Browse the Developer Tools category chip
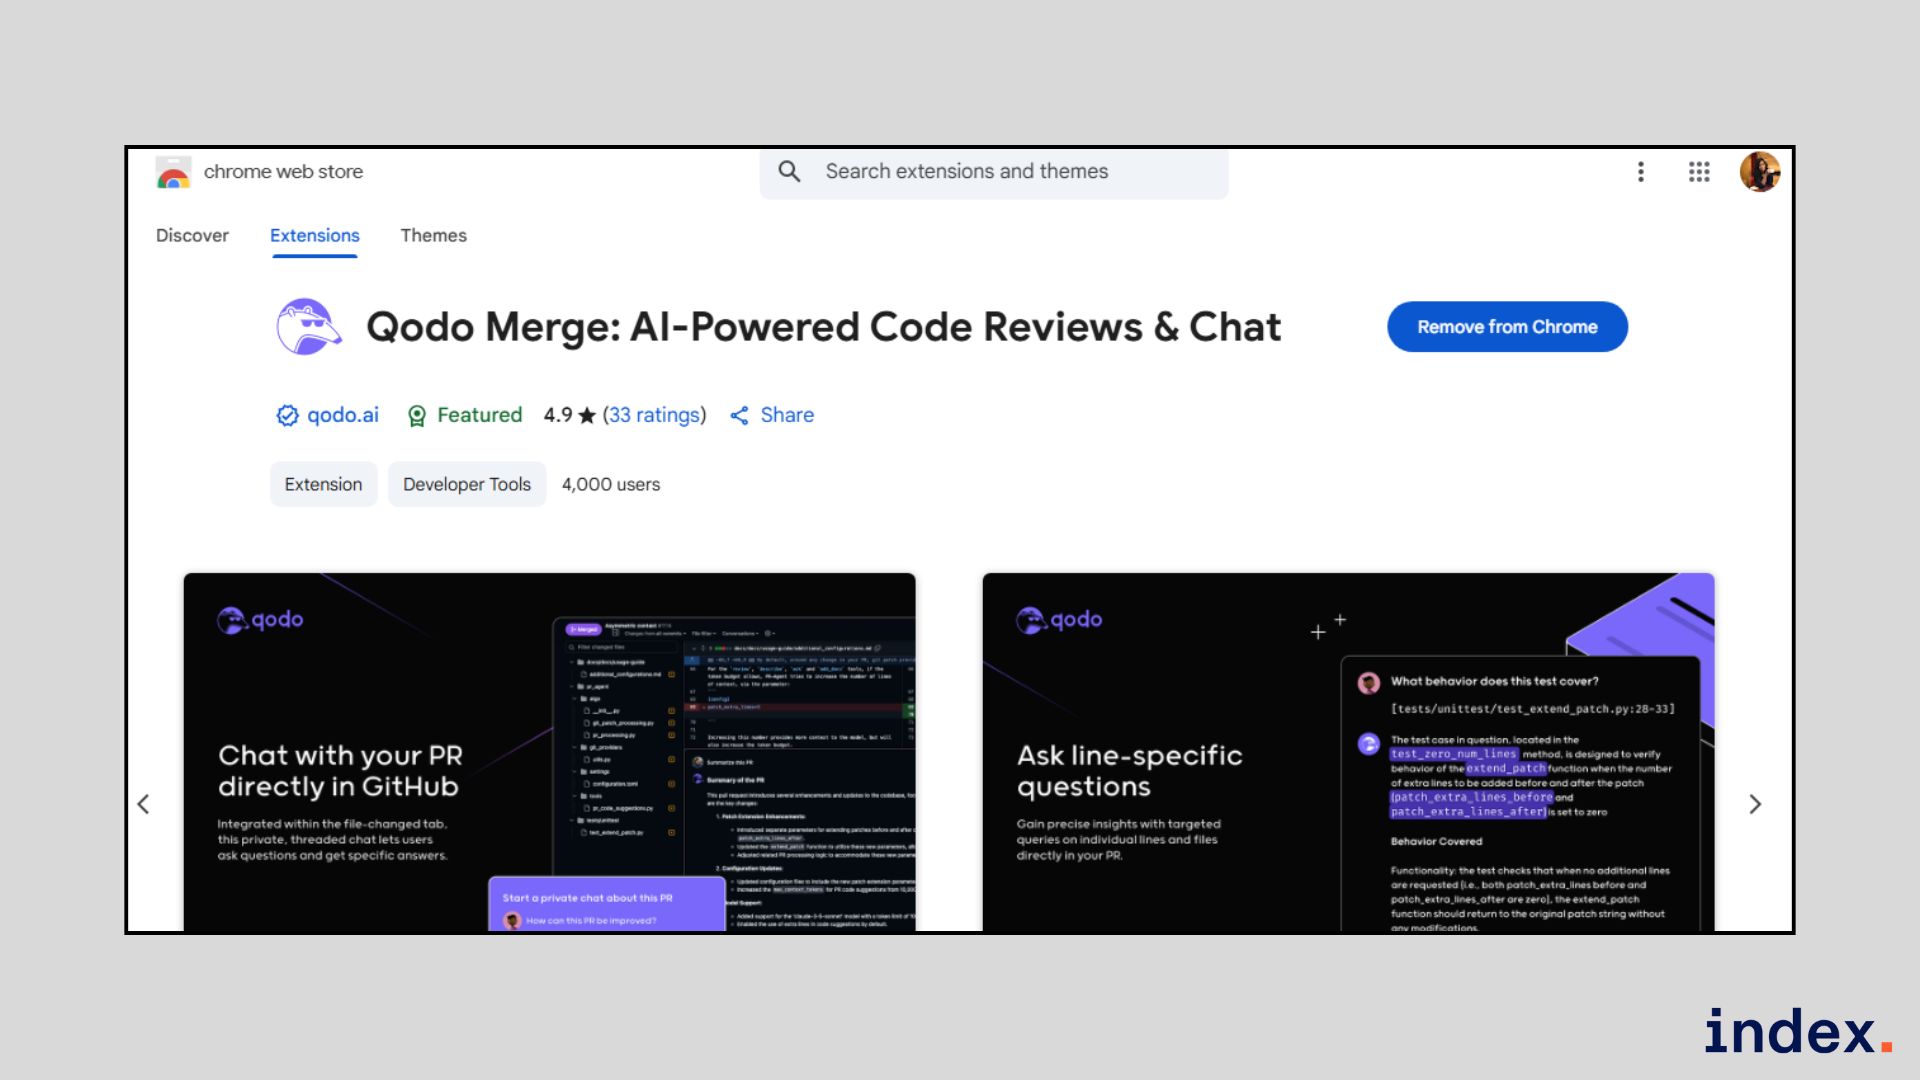1920x1080 pixels. tap(466, 484)
